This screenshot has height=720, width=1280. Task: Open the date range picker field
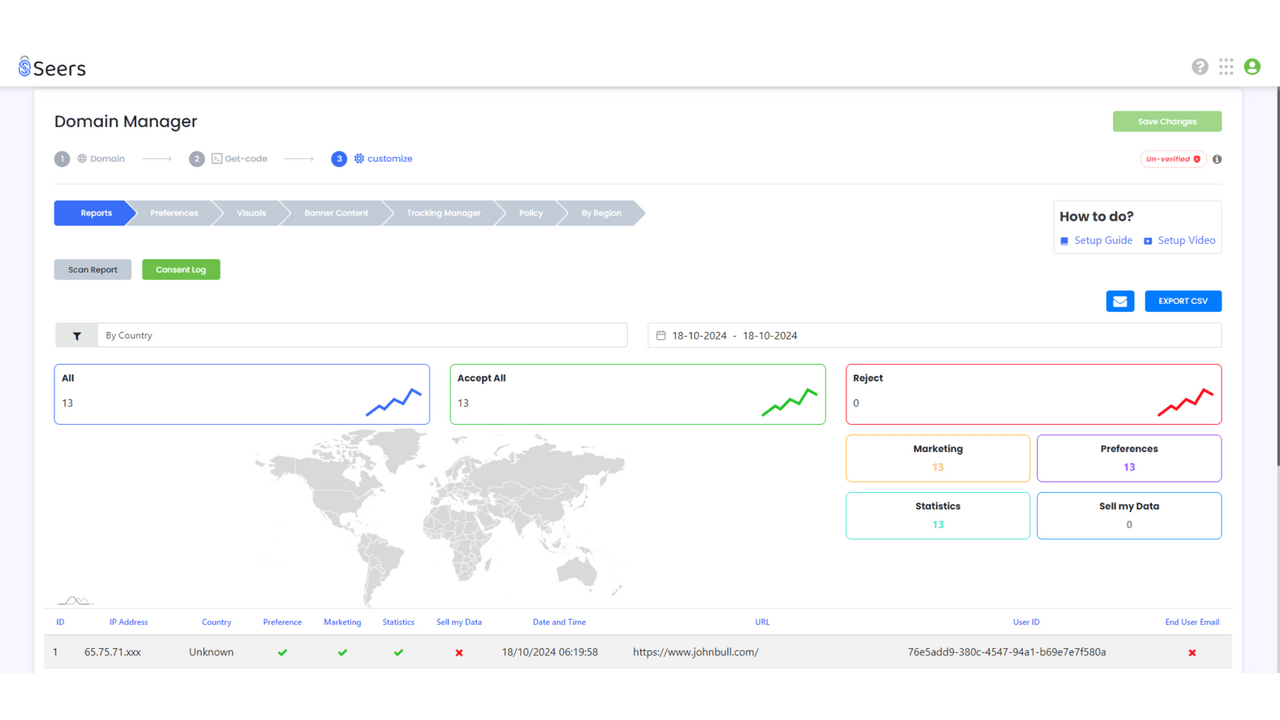(x=935, y=336)
